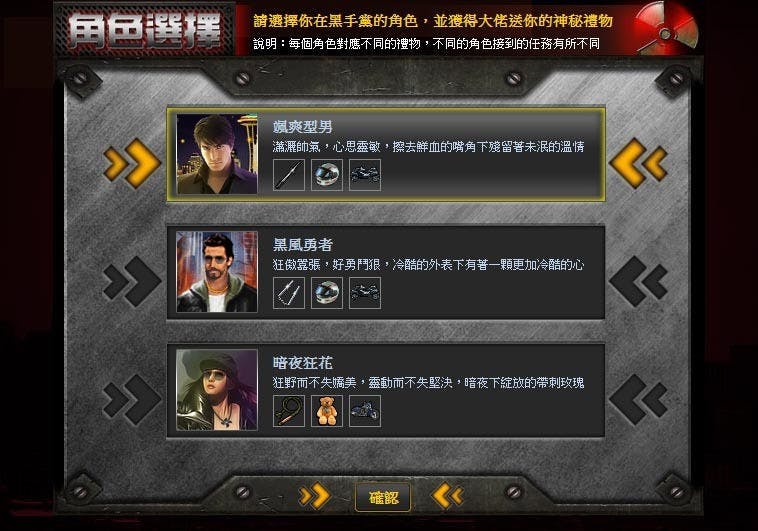Click the helmet icon under 黑風勇者

[x=327, y=293]
